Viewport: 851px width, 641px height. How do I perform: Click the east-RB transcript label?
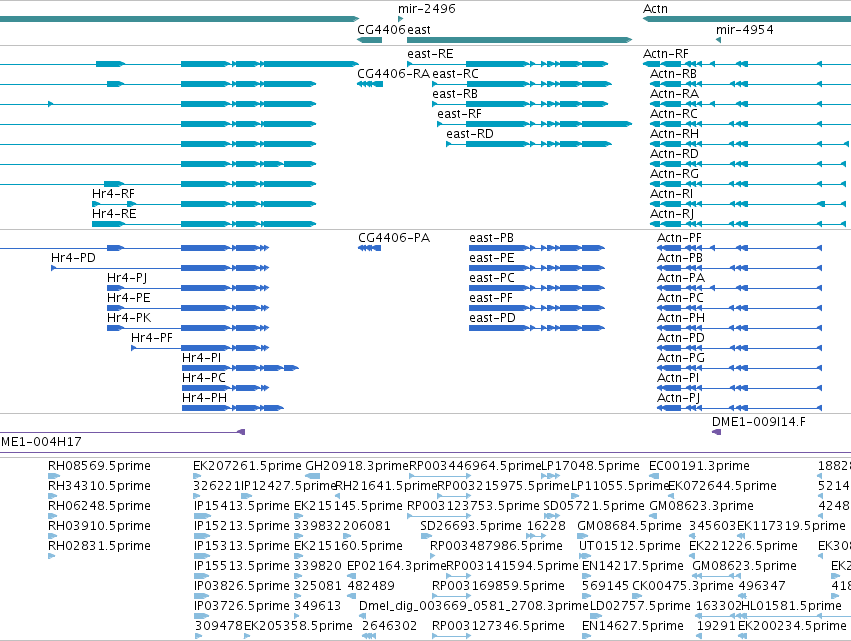(455, 94)
